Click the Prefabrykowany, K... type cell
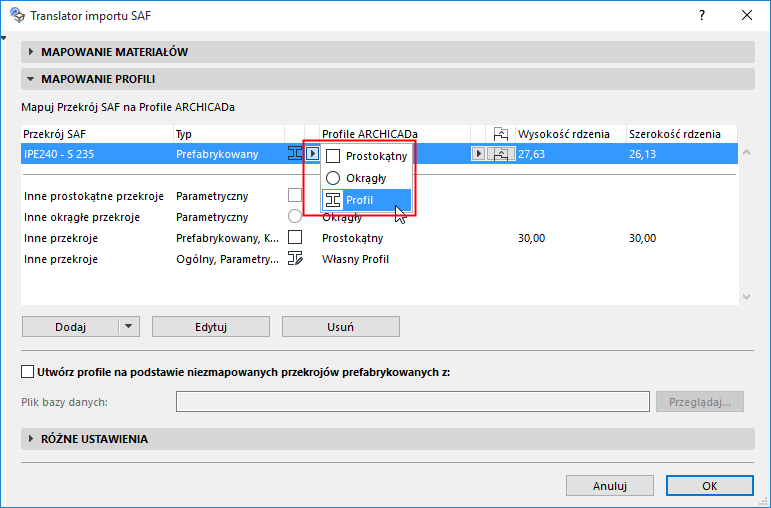 (227, 238)
